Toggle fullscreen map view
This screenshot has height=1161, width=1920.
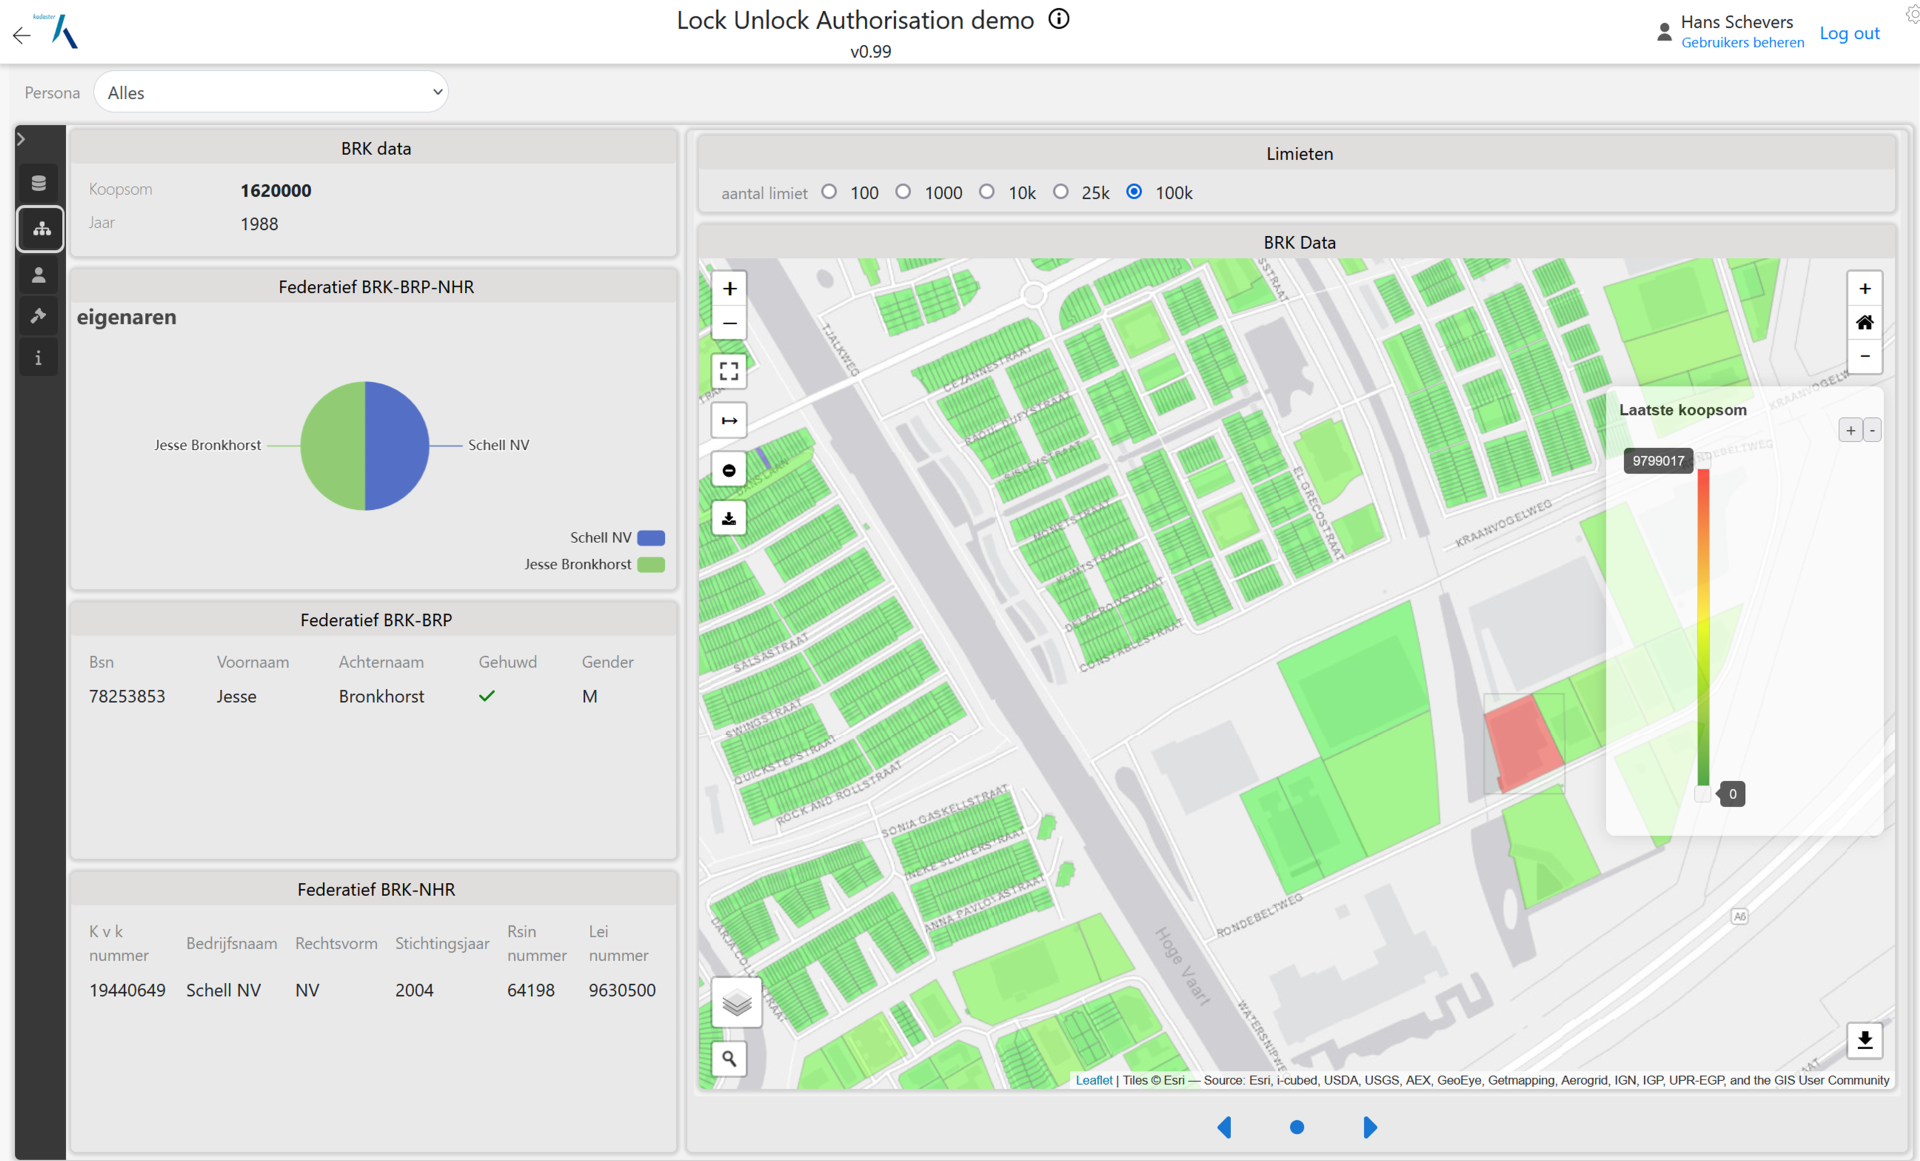click(730, 371)
